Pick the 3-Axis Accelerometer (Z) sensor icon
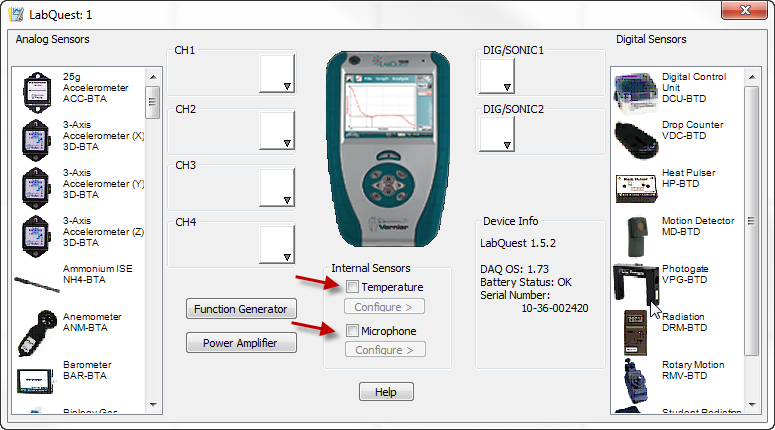 (36, 236)
